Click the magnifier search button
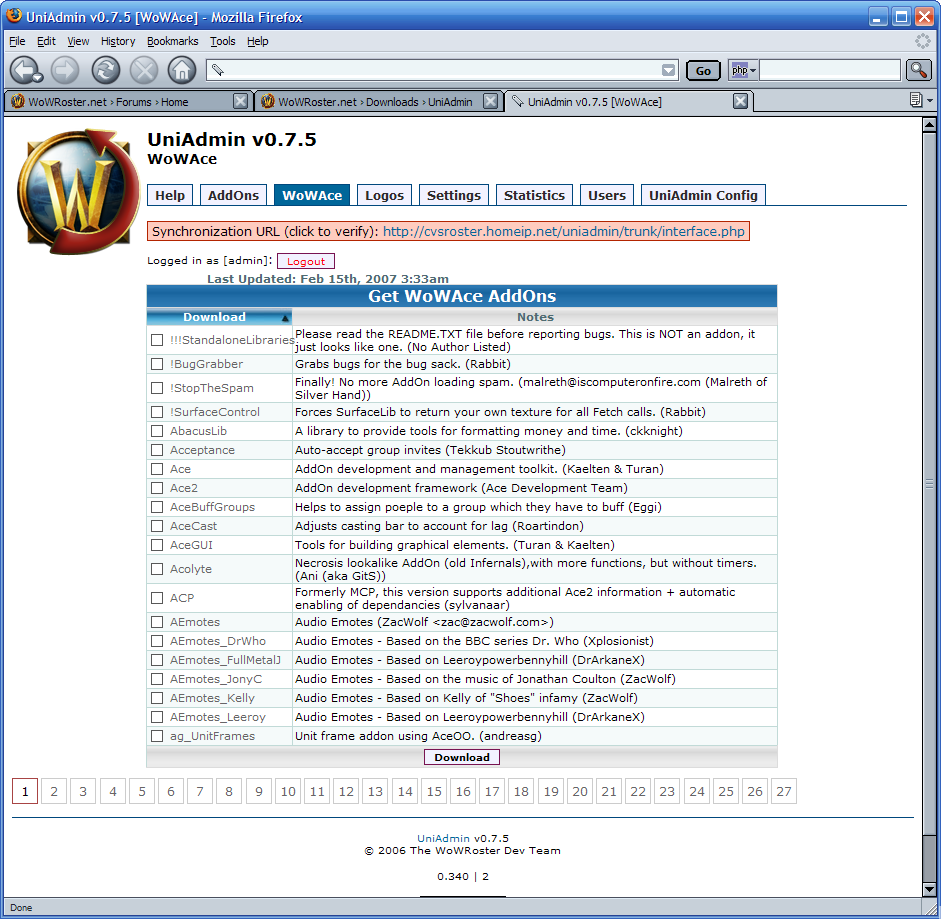Screen dimensions: 941x919 (x=918, y=70)
